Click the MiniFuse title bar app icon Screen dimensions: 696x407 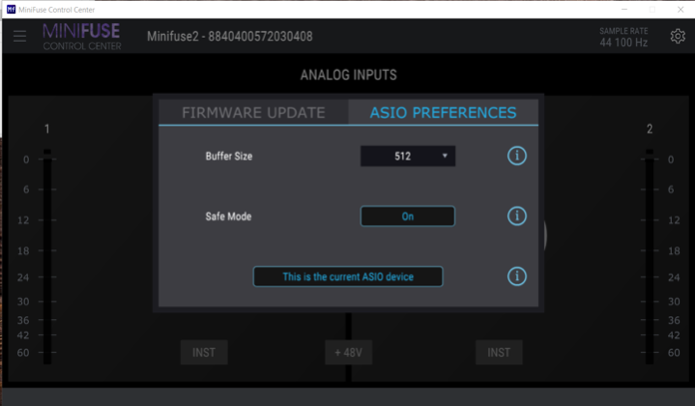pos(11,9)
